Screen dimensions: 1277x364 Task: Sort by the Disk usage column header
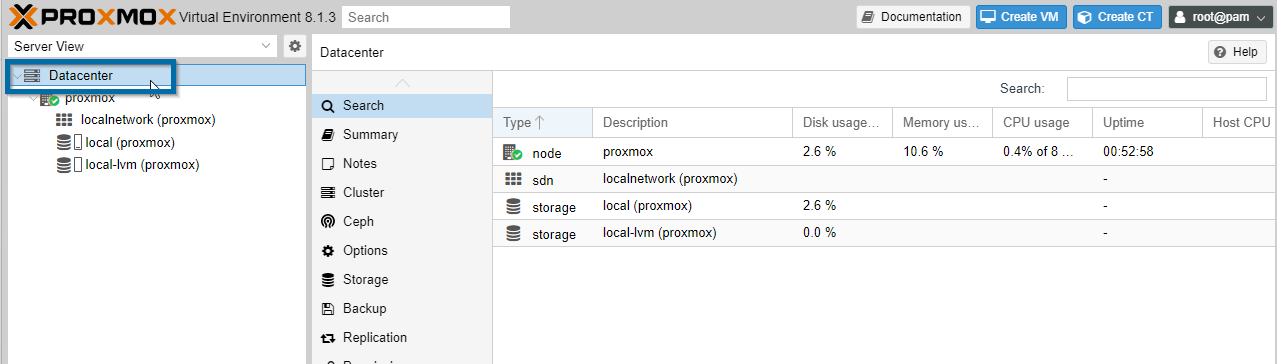tap(842, 122)
